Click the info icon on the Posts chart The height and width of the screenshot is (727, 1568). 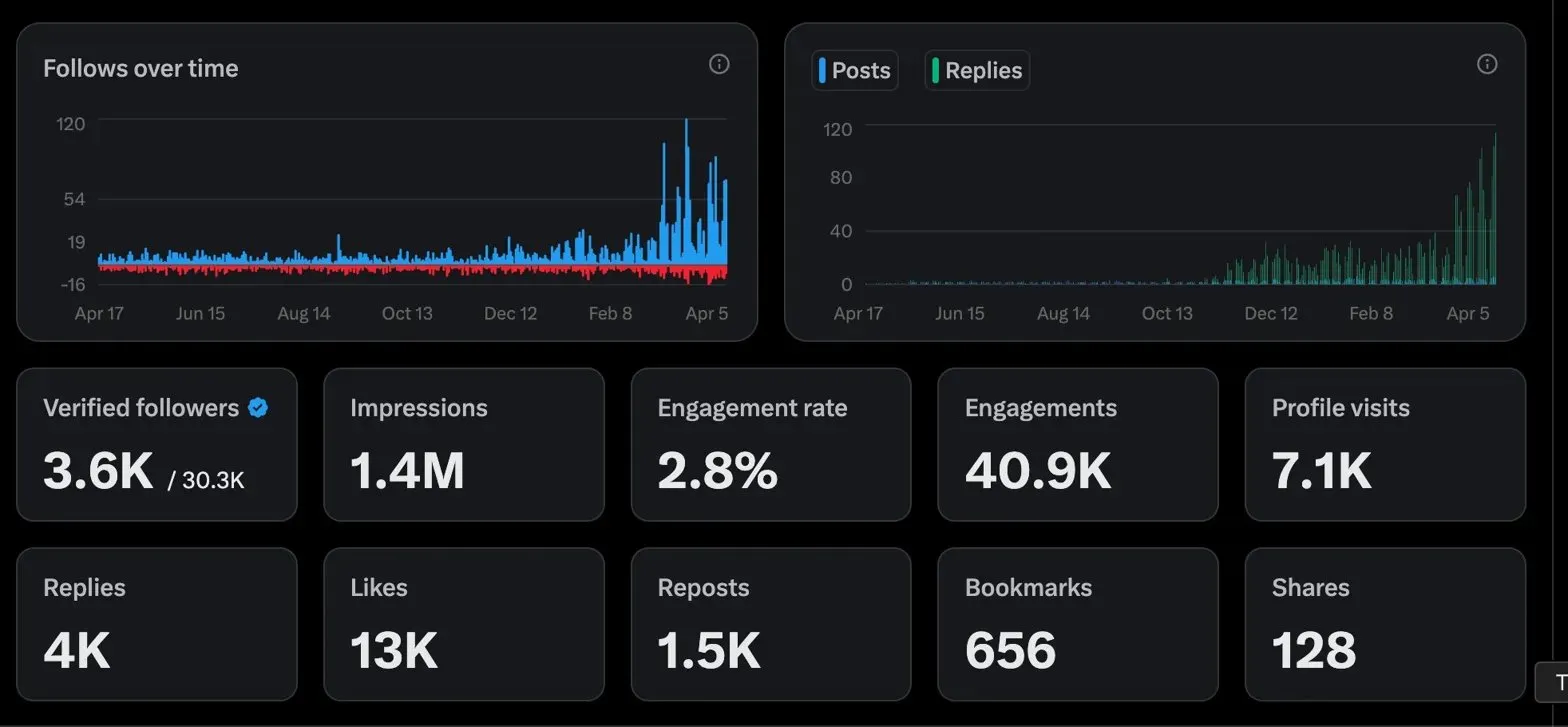pos(1487,64)
